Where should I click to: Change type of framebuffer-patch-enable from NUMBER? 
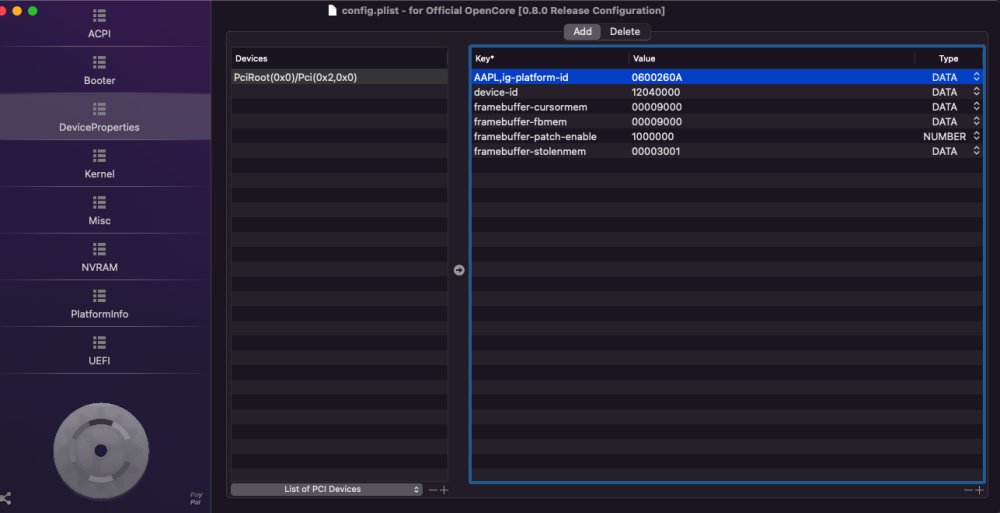click(976, 137)
